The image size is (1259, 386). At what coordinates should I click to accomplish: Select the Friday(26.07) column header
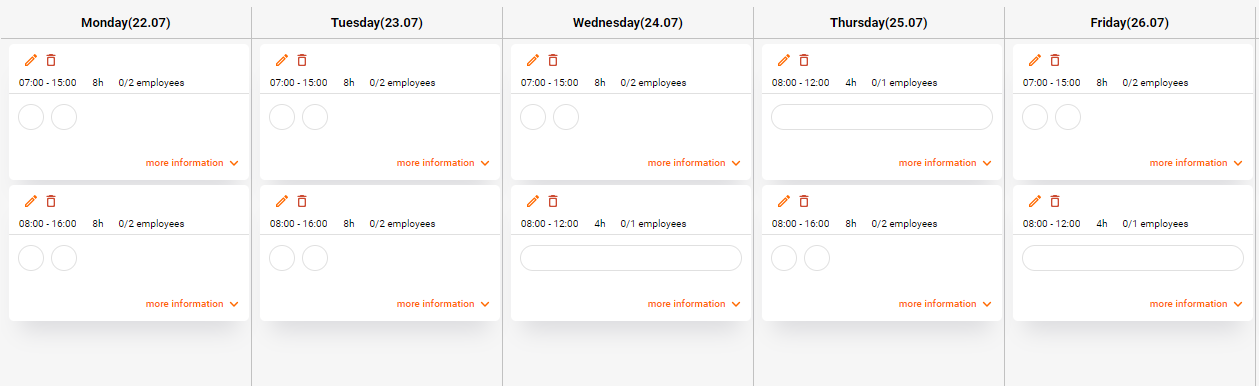coord(1130,23)
